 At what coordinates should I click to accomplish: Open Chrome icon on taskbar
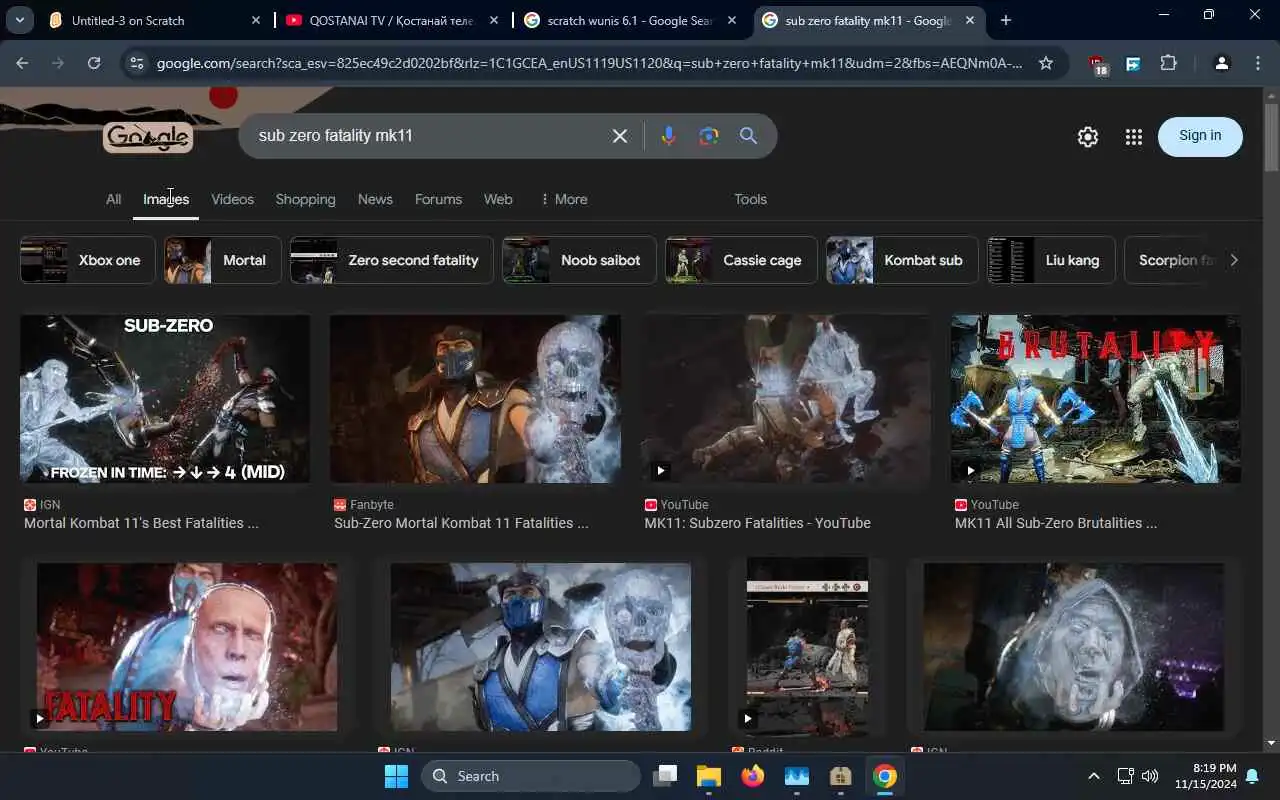pos(885,776)
